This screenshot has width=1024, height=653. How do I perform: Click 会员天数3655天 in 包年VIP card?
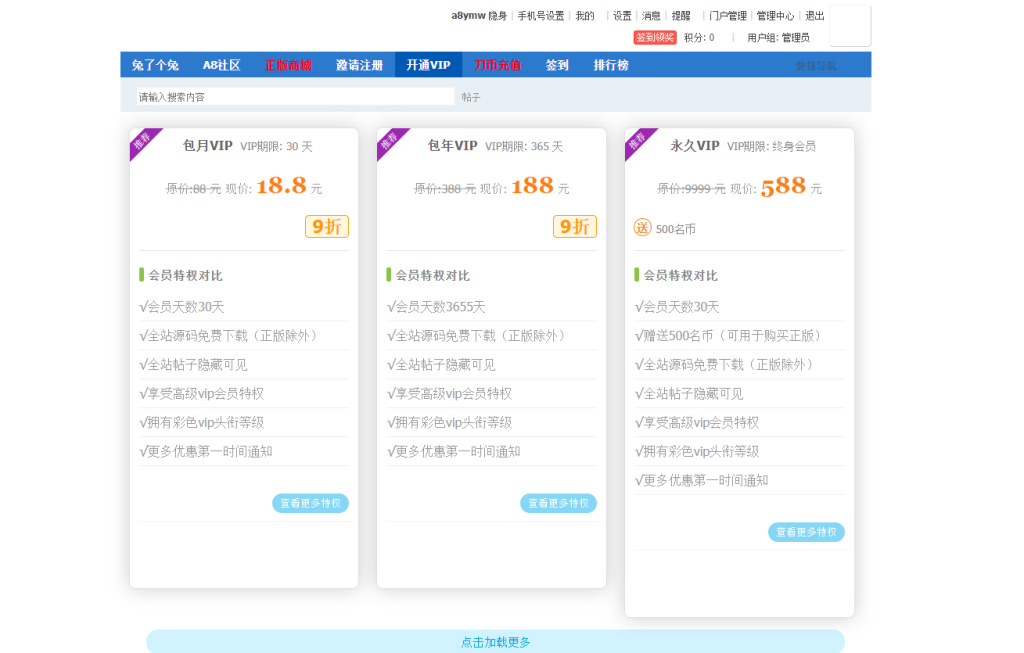[x=436, y=306]
